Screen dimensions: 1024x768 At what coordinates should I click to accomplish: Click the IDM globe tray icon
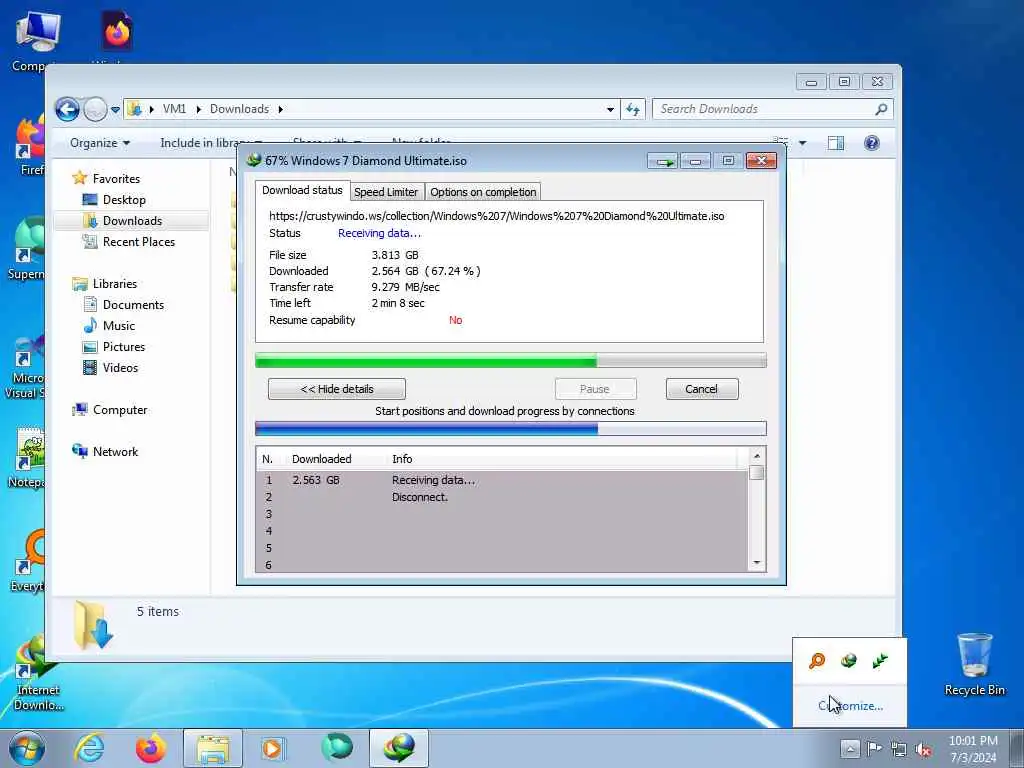(x=848, y=661)
